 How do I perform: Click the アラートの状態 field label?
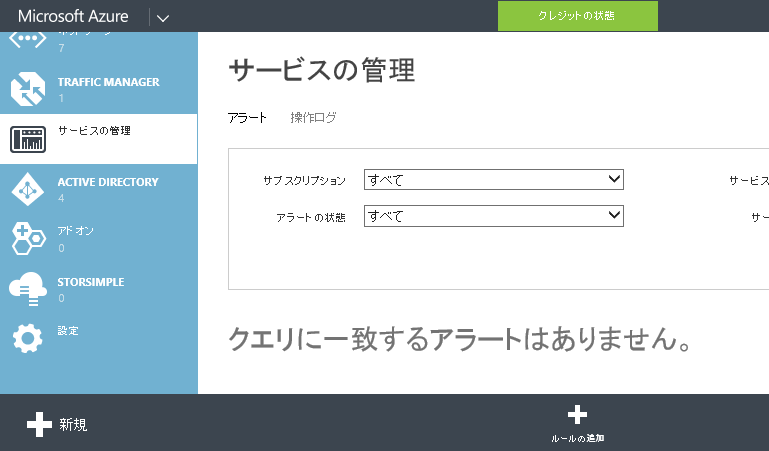pos(310,217)
